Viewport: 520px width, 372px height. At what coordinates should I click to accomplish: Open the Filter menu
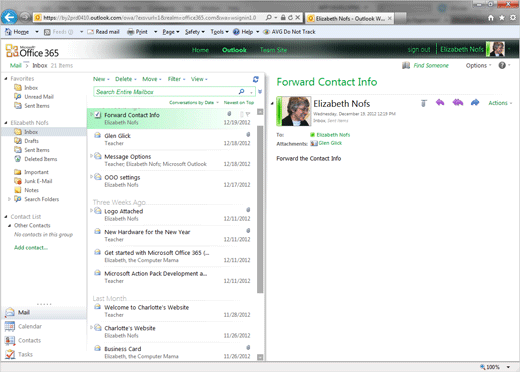pyautogui.click(x=176, y=79)
